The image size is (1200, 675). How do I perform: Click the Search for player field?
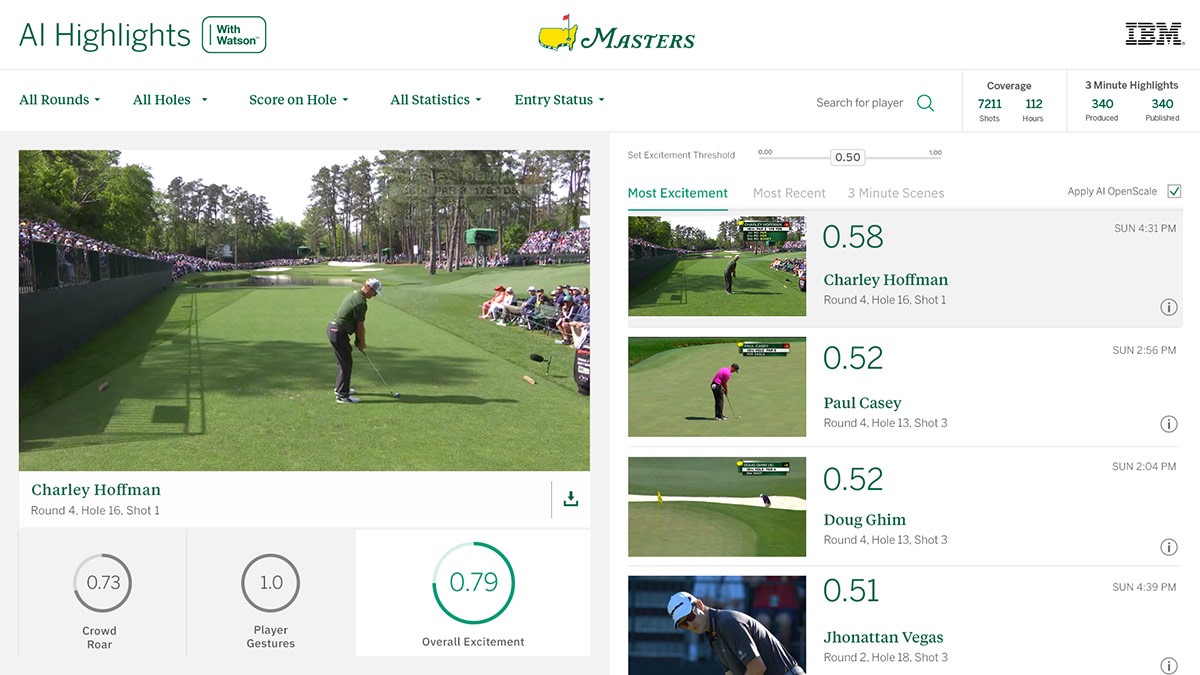[x=859, y=103]
